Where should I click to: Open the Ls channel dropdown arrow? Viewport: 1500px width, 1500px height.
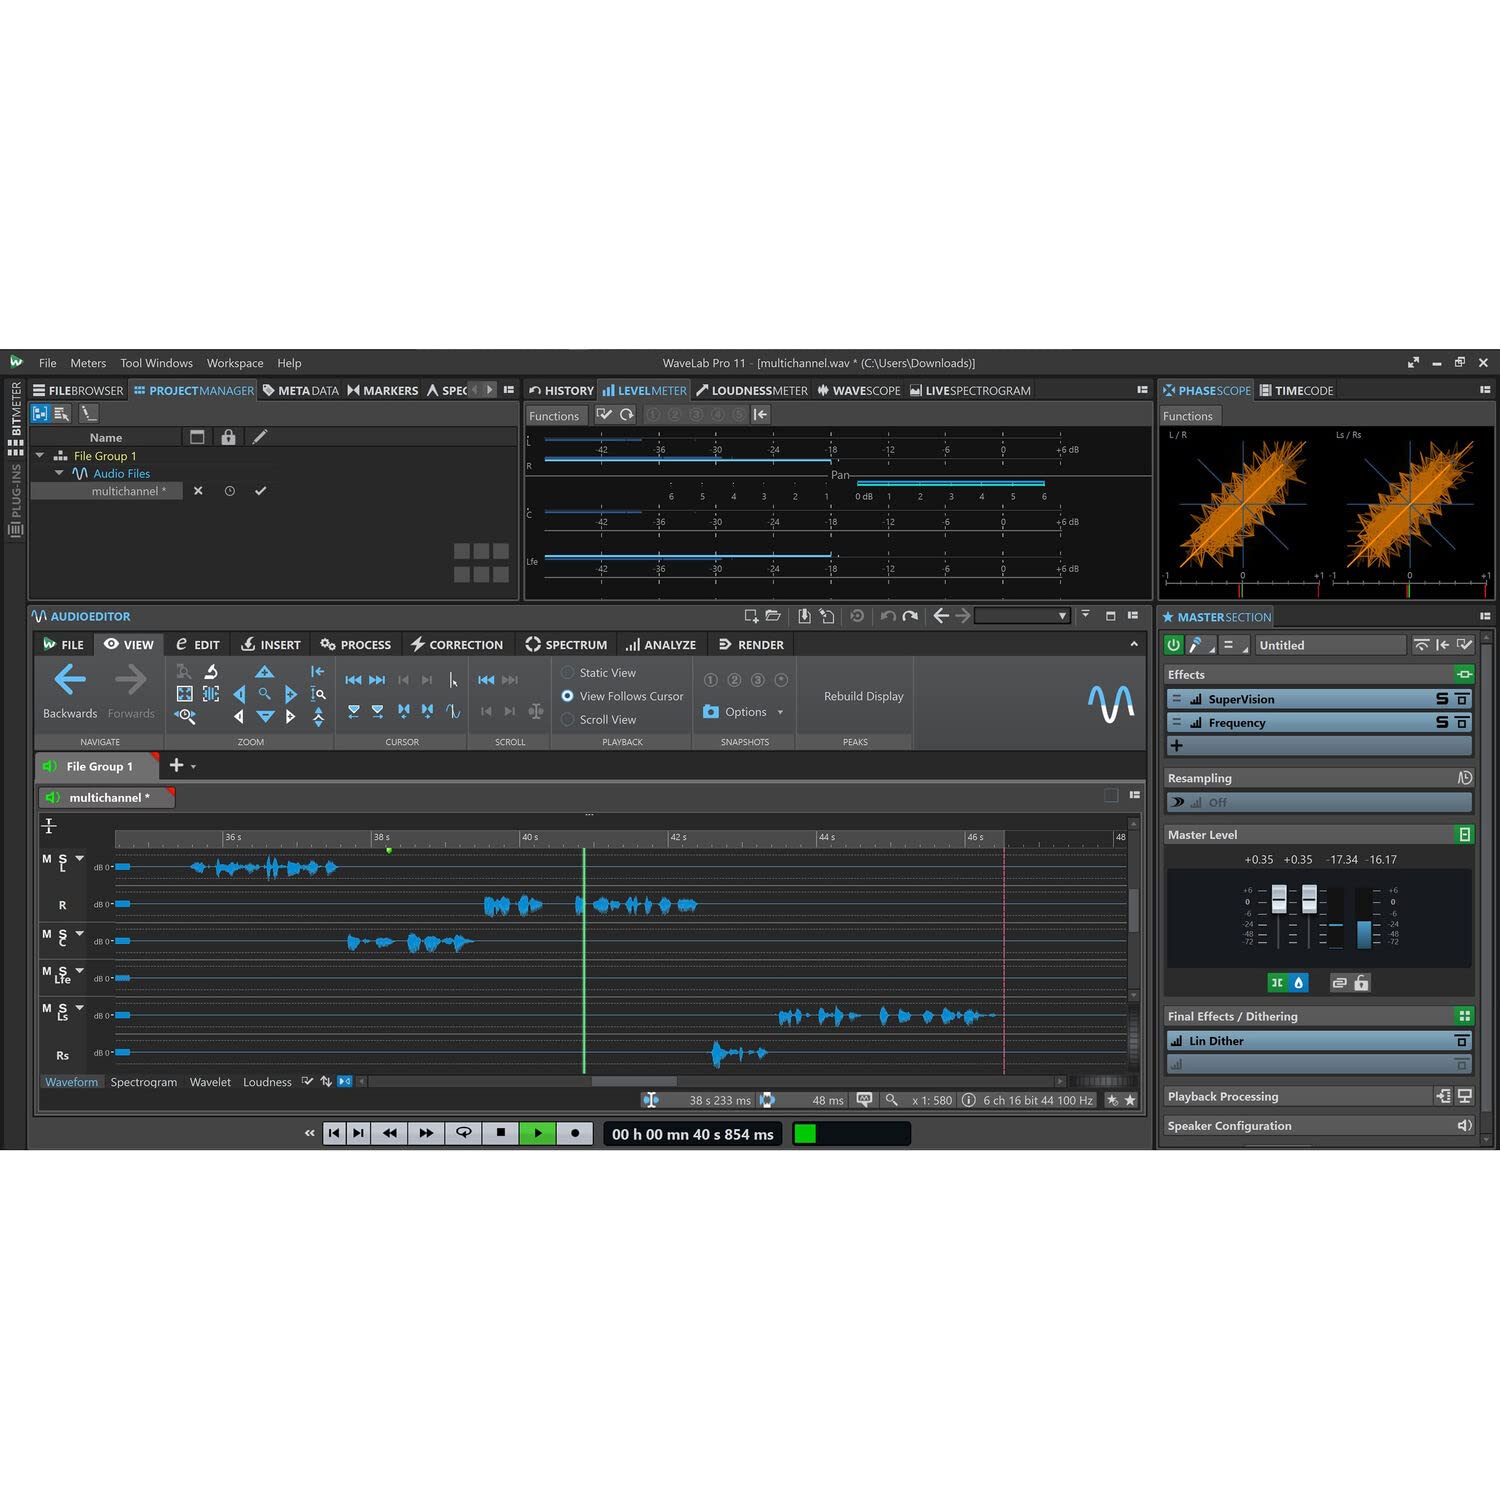(x=79, y=1007)
